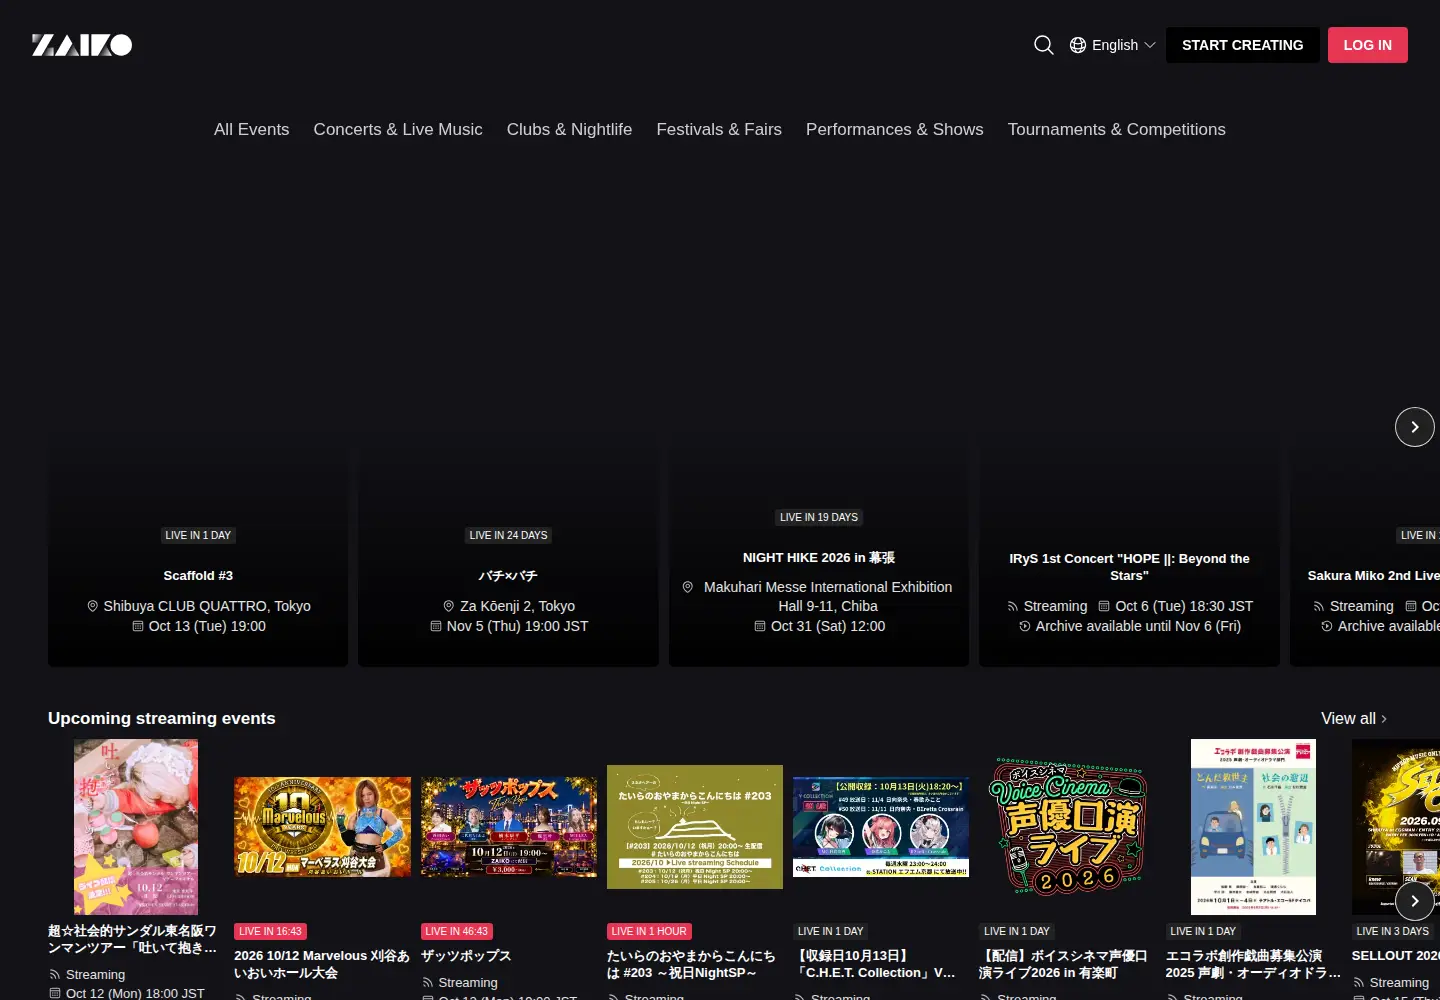Click the streaming icon on IRyS concert card
The width and height of the screenshot is (1440, 1000).
click(1013, 606)
